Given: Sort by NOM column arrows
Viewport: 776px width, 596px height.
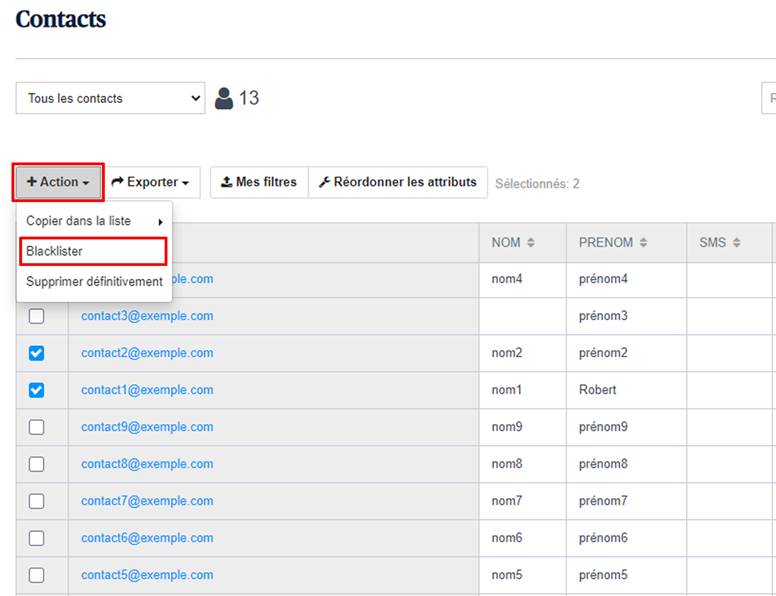Looking at the screenshot, I should [x=531, y=243].
